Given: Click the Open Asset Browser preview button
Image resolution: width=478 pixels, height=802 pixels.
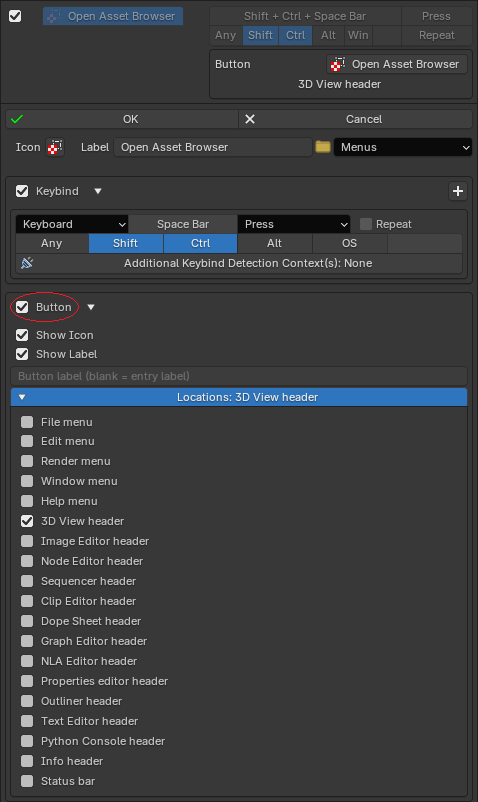Looking at the screenshot, I should pyautogui.click(x=397, y=64).
